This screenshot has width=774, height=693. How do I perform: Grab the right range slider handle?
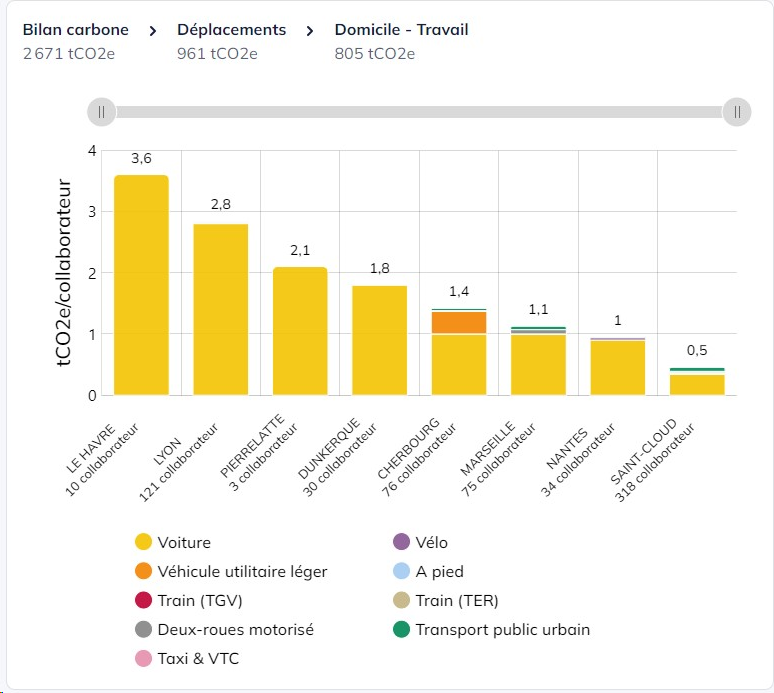coord(737,112)
